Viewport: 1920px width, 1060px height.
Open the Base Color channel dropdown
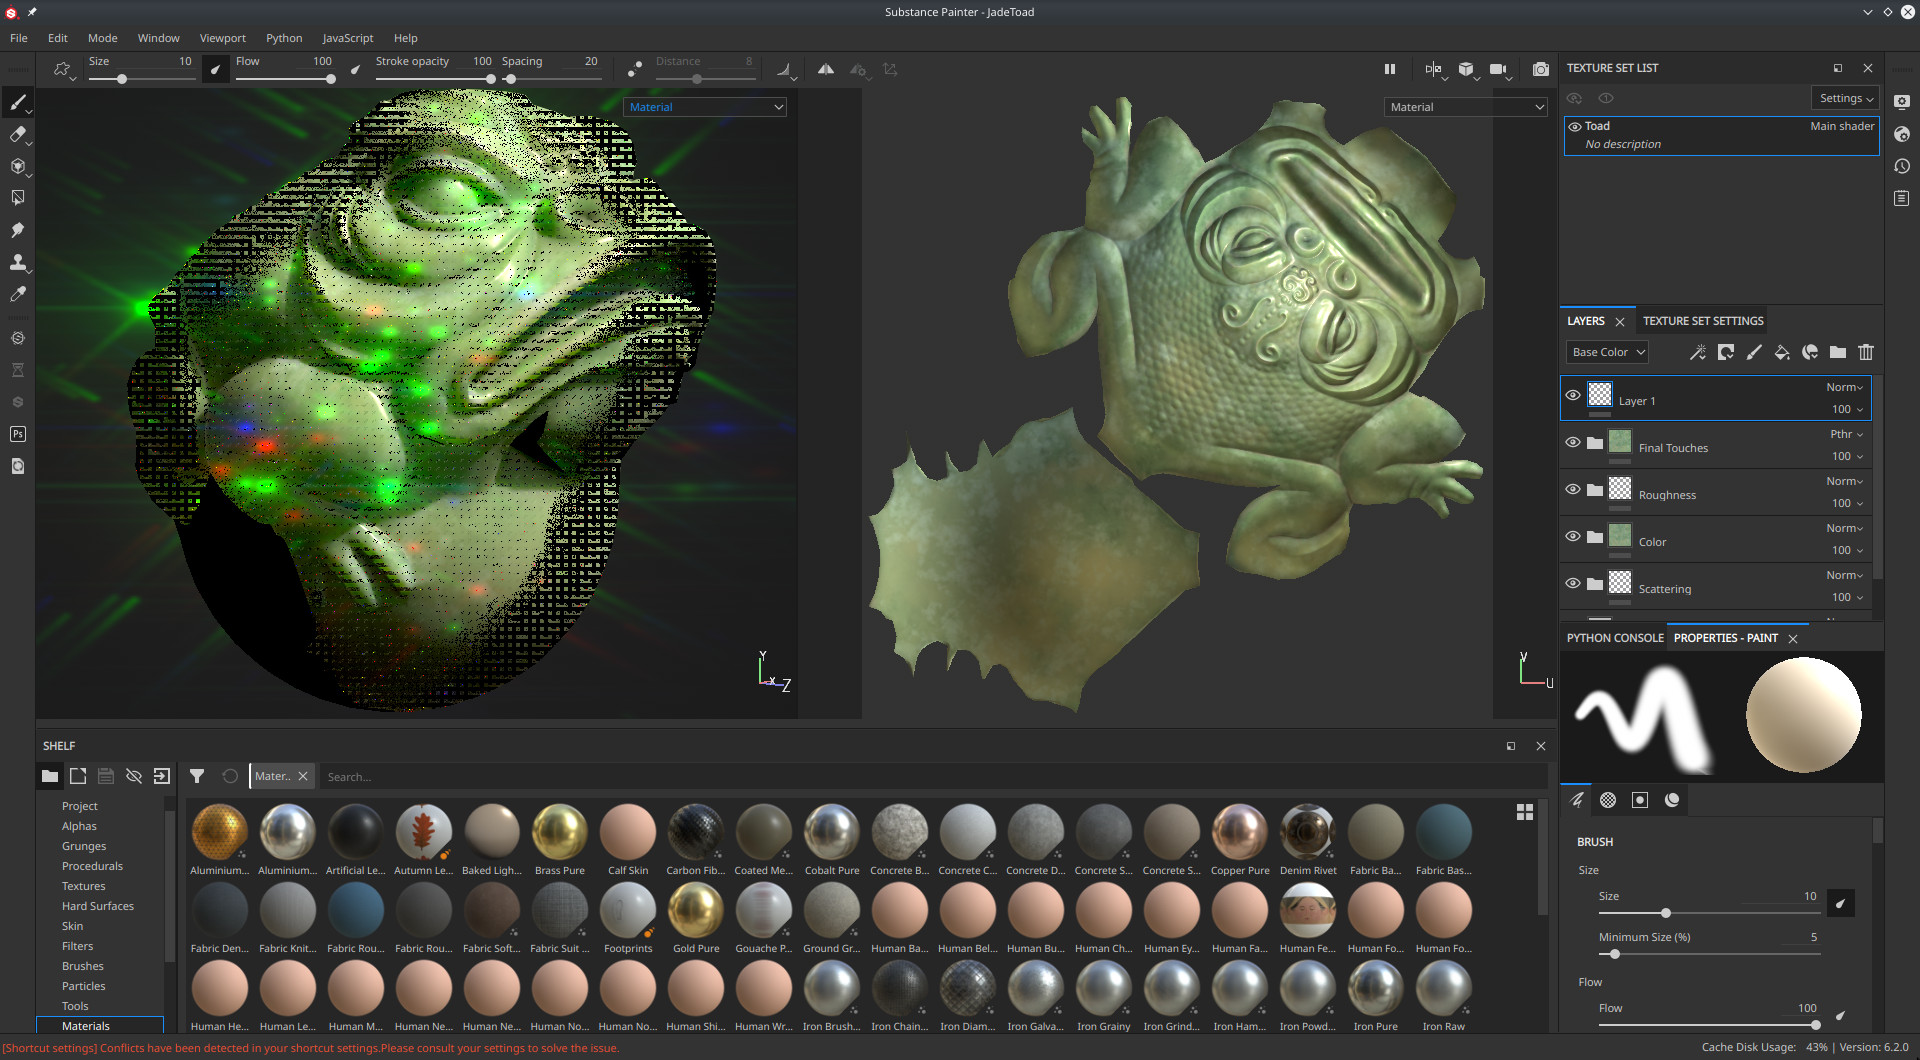(x=1606, y=352)
